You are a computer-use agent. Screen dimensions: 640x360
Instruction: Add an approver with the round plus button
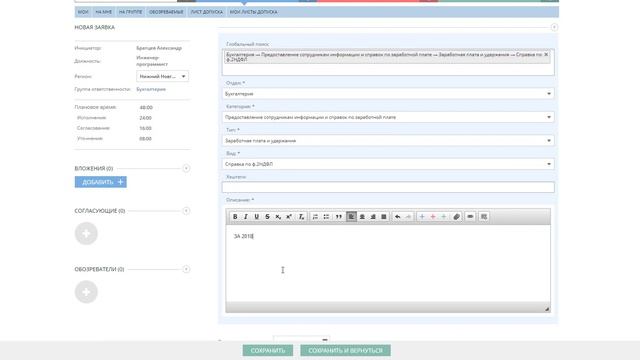point(86,233)
